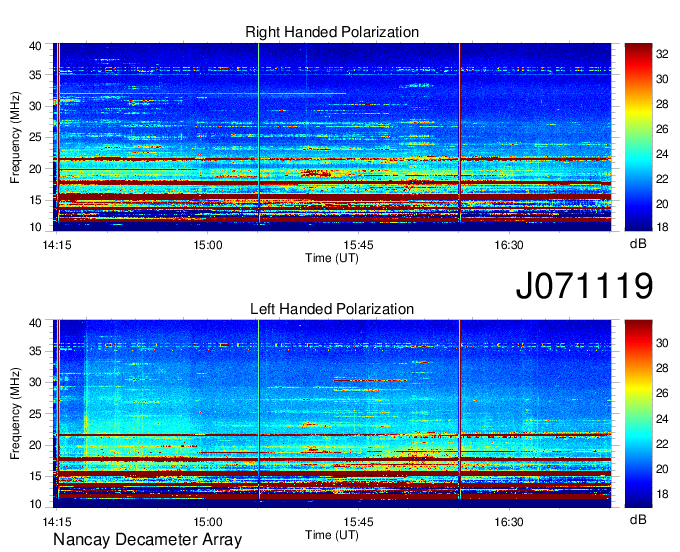This screenshot has height=552, width=680.
Task: Click the top spectrogram color bar
Action: pos(638,137)
